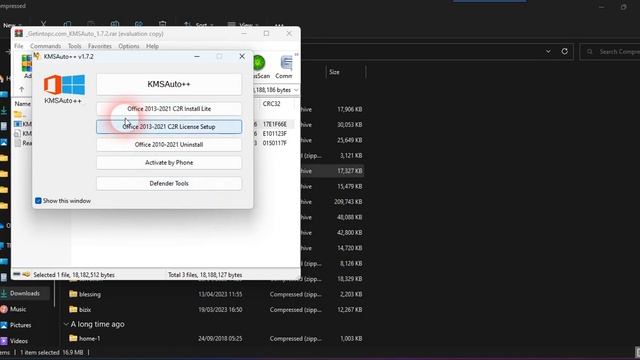Open Downloads in Explorer sidebar
The width and height of the screenshot is (640, 360).
tap(25, 293)
